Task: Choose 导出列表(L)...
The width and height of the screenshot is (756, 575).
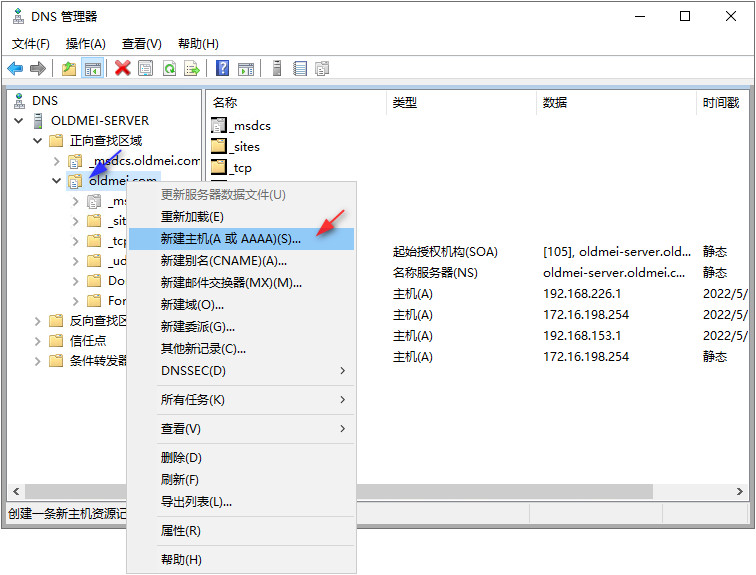Action: (x=241, y=502)
